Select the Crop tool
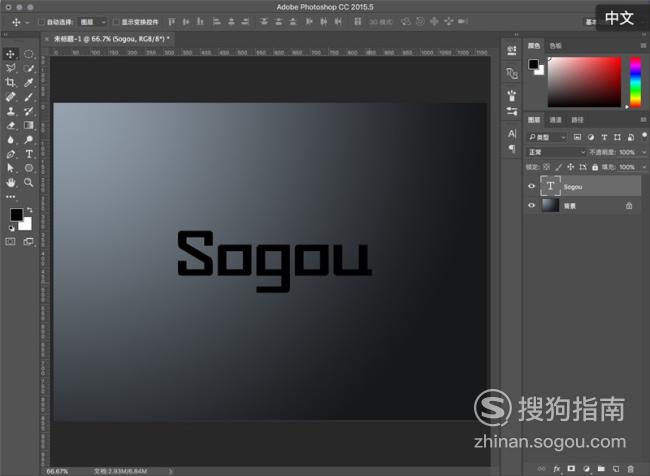 click(x=10, y=83)
